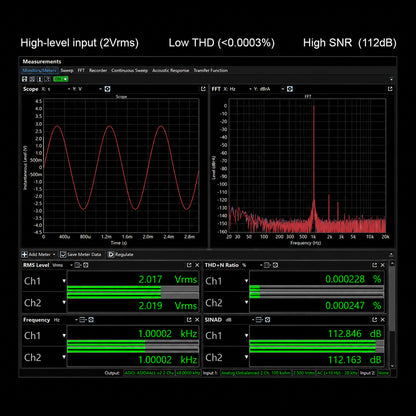Open FFT X axis Hz dropdown
The height and width of the screenshot is (416, 416).
pyautogui.click(x=250, y=89)
